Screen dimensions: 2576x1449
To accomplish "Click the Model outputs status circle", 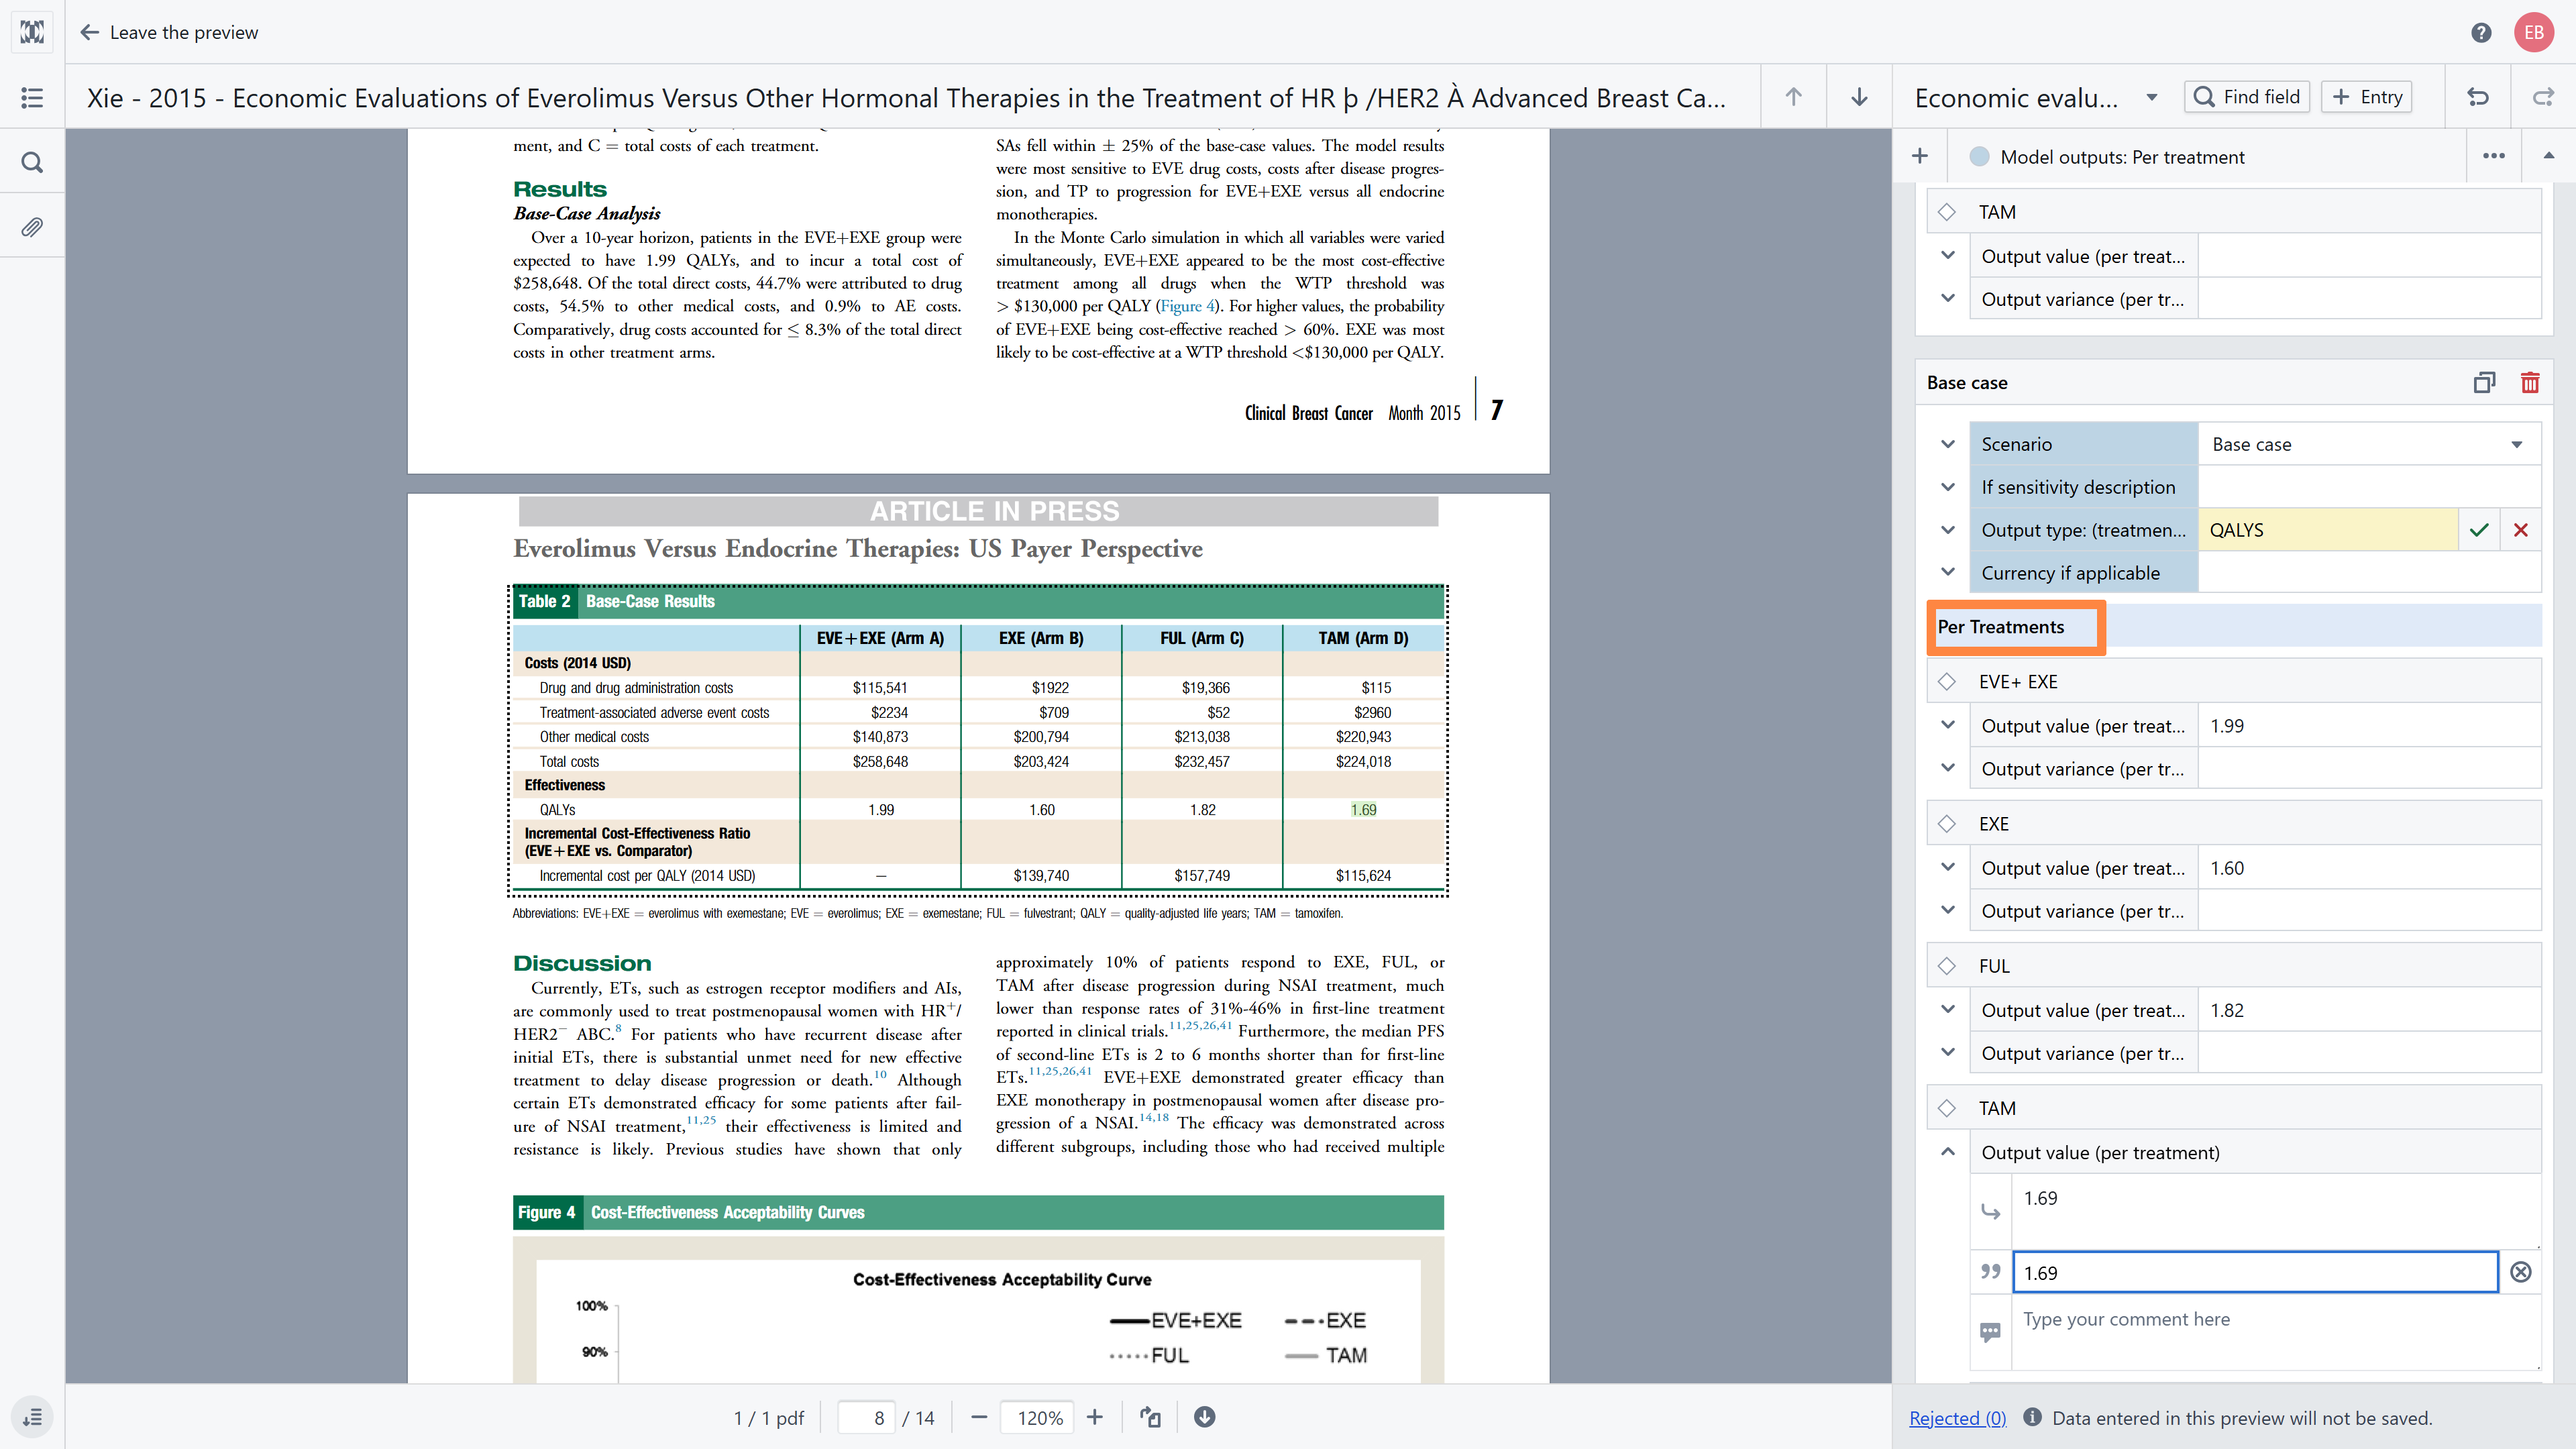I will point(1979,156).
